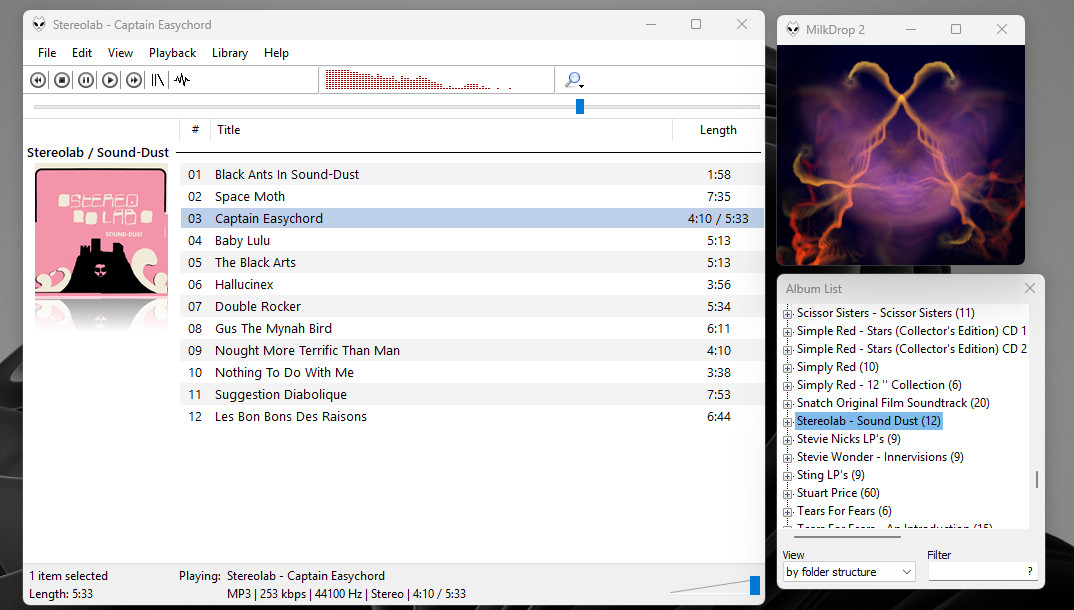
Task: Sort by the Length column header
Action: point(718,129)
